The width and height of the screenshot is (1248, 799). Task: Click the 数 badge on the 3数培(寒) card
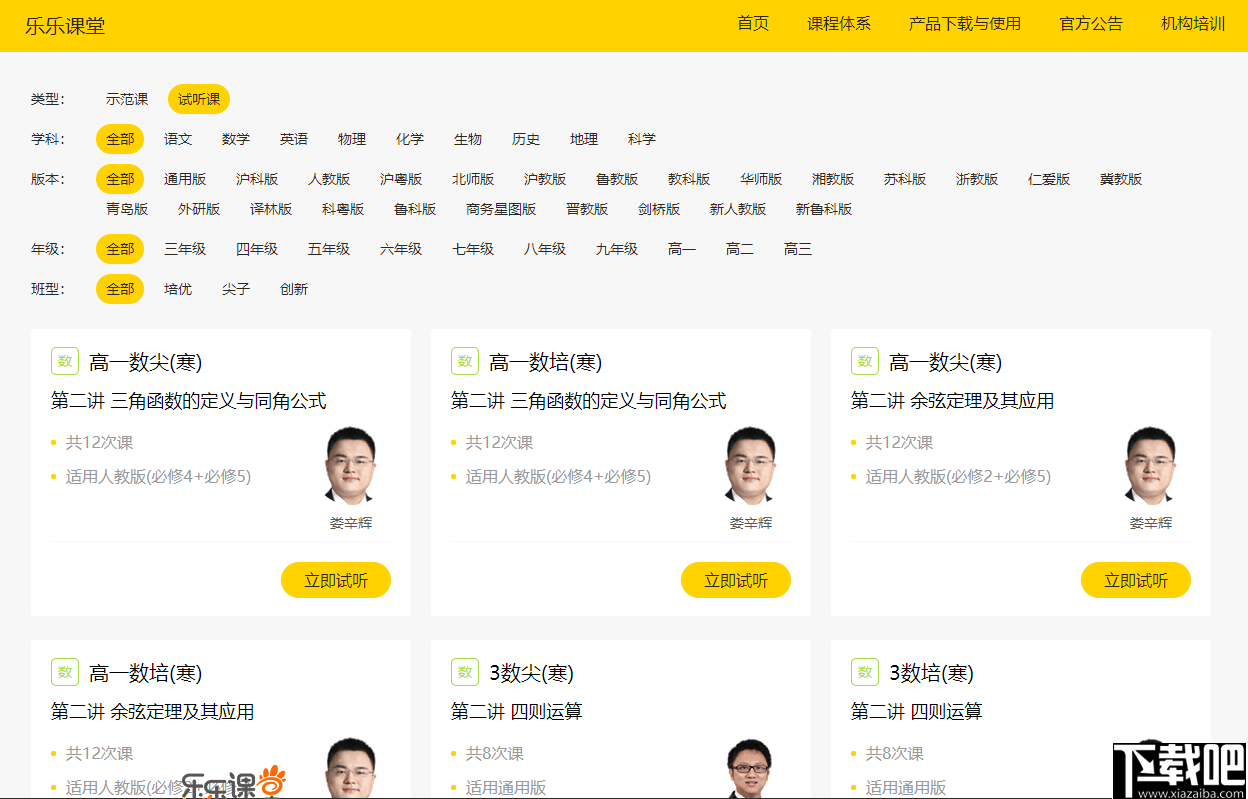click(x=864, y=672)
